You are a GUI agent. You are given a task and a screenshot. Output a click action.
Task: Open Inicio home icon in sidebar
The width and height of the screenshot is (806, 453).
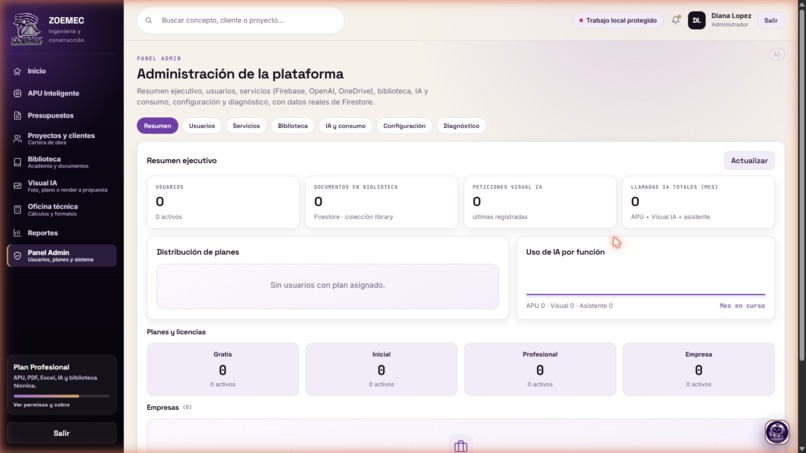[17, 71]
